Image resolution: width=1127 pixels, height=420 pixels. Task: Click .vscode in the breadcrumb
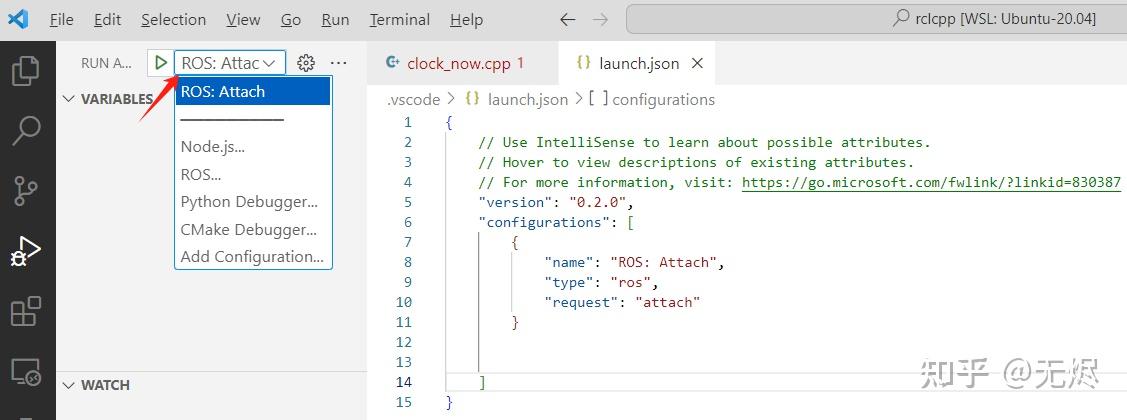click(413, 99)
